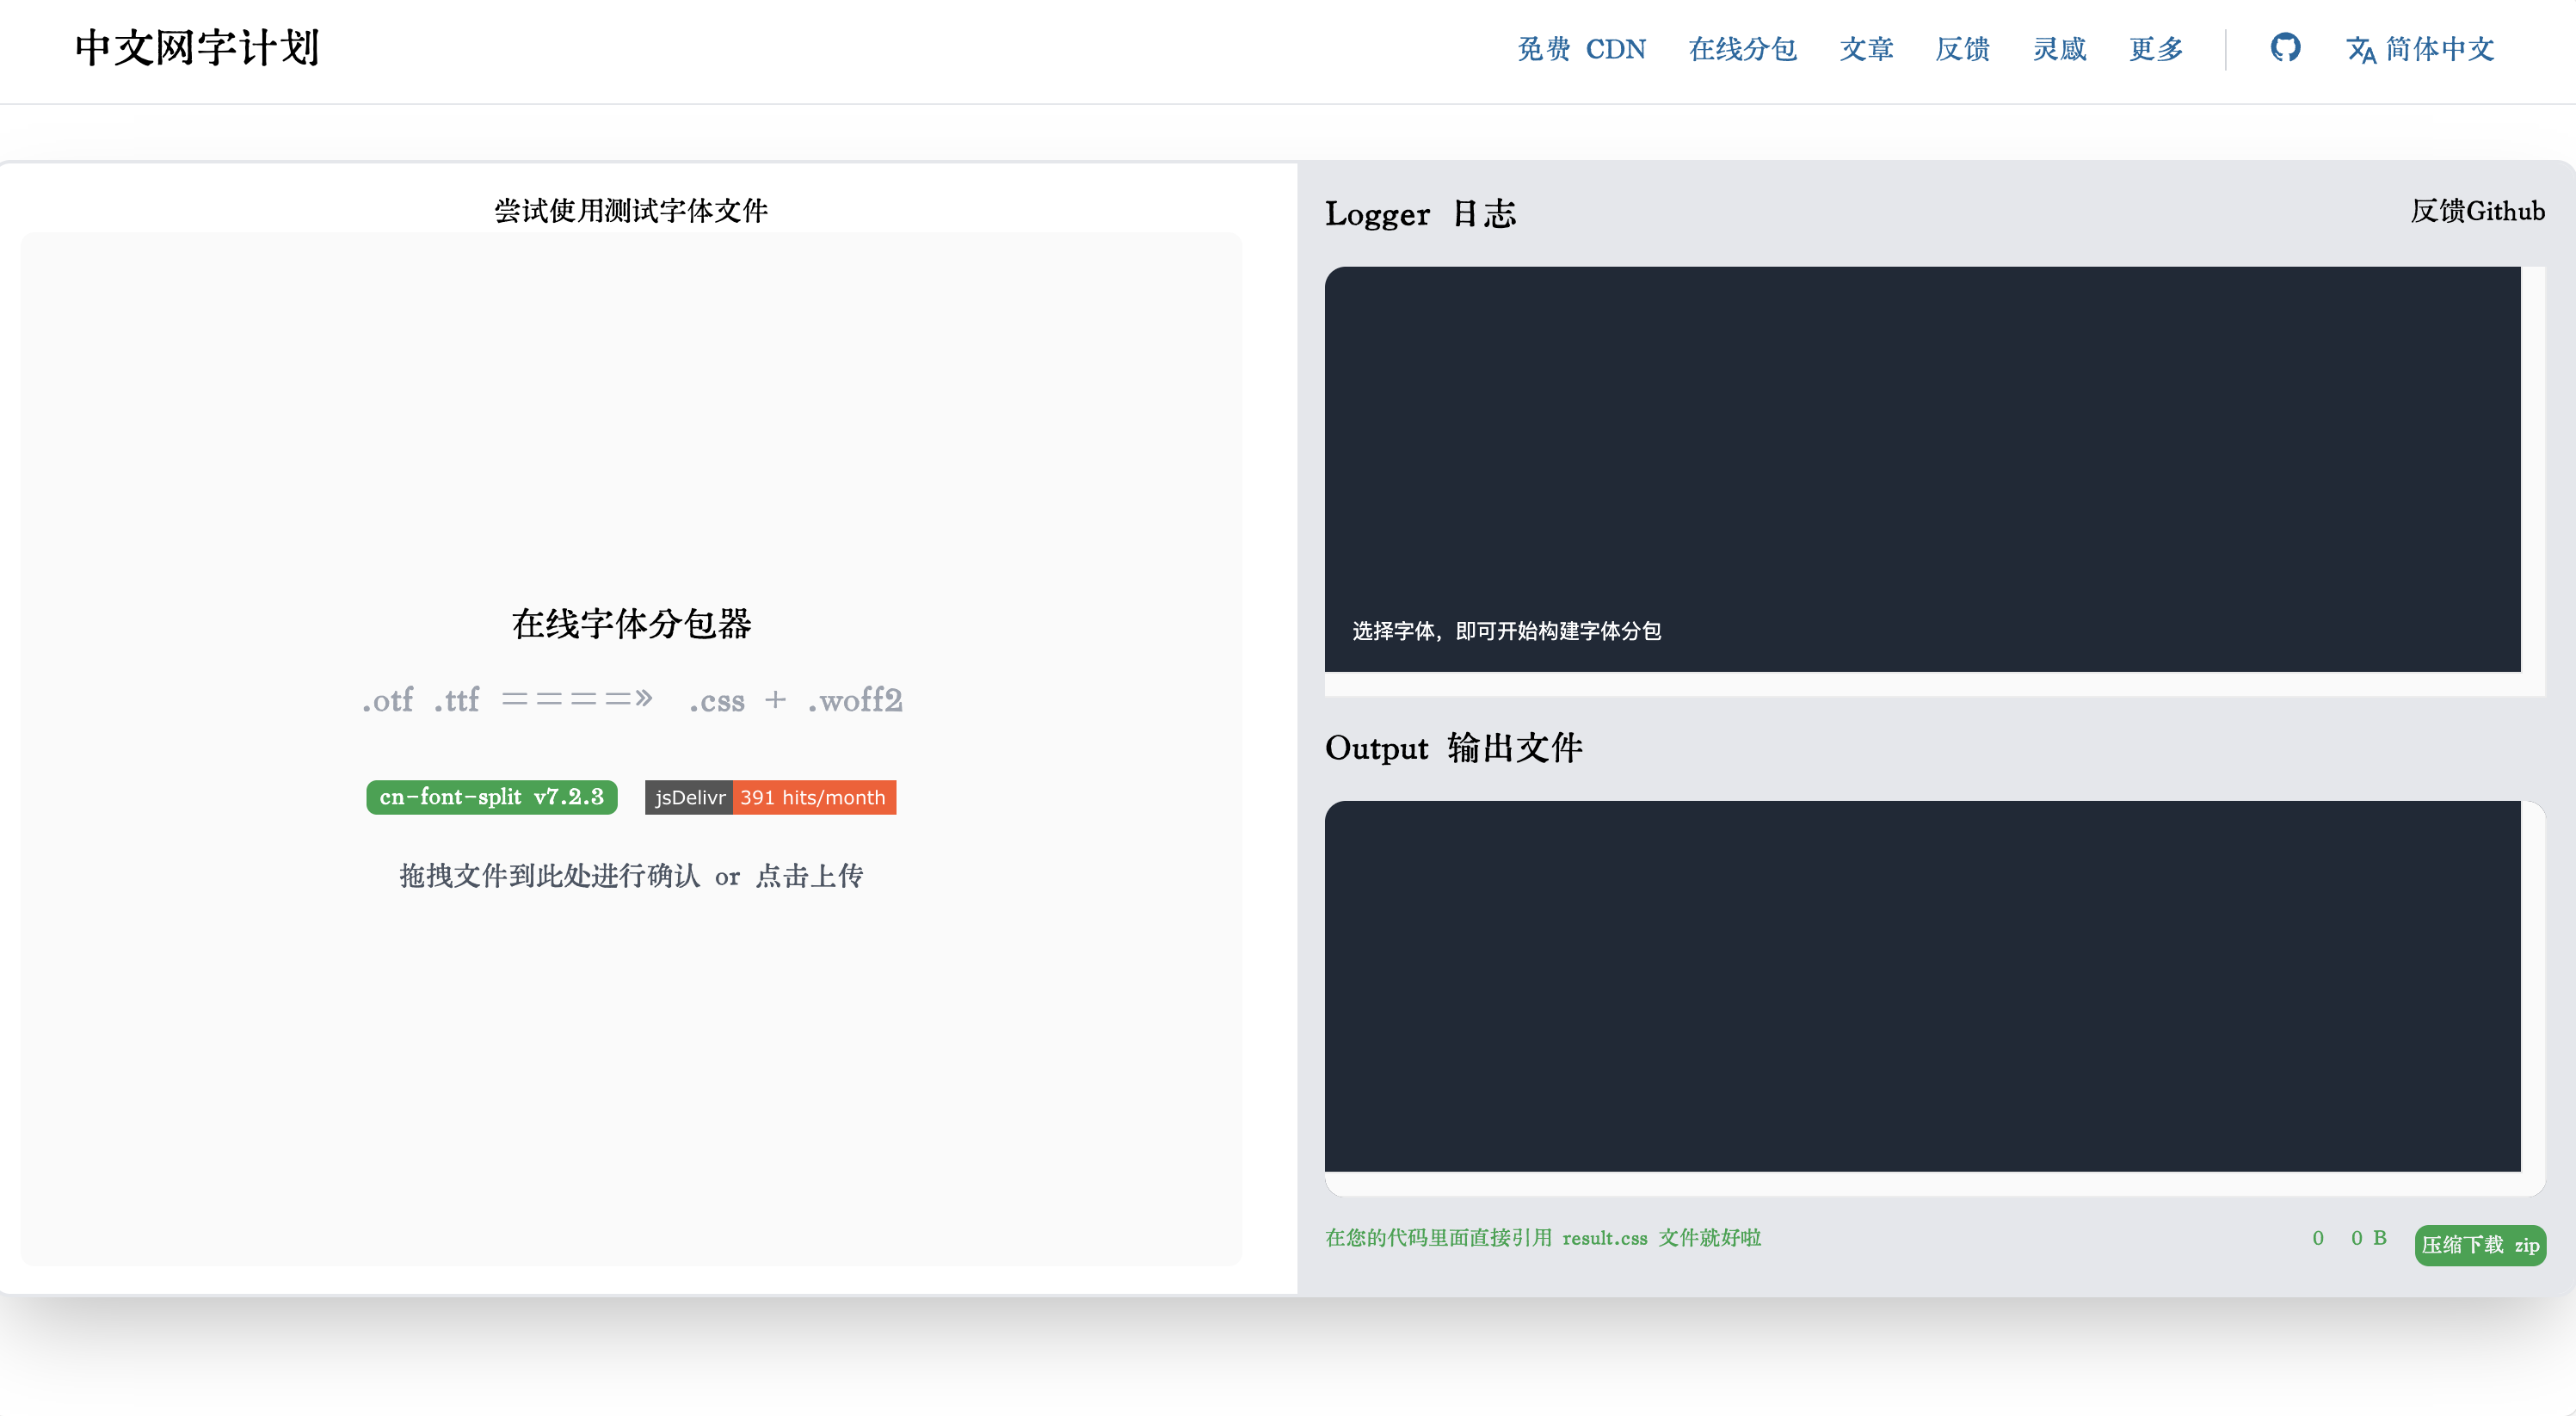Click 拖拽文件到此处进行确认 or 点击上传 upload text
This screenshot has width=2576, height=1416.
[x=631, y=876]
